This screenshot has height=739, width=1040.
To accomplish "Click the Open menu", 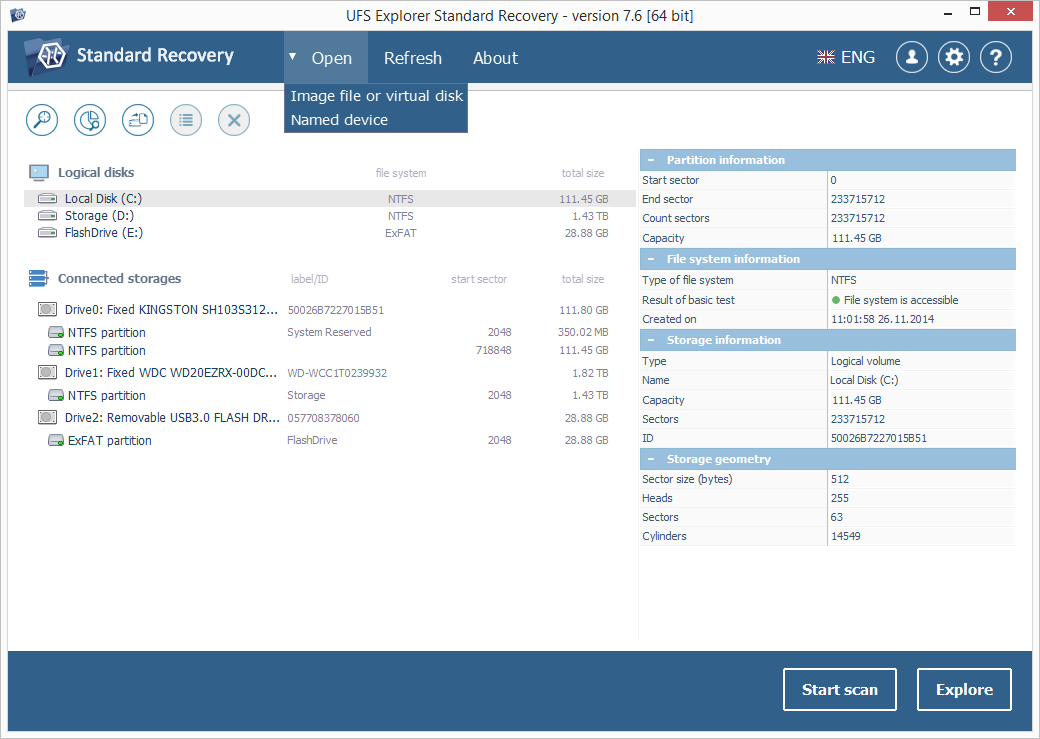I will click(x=332, y=58).
